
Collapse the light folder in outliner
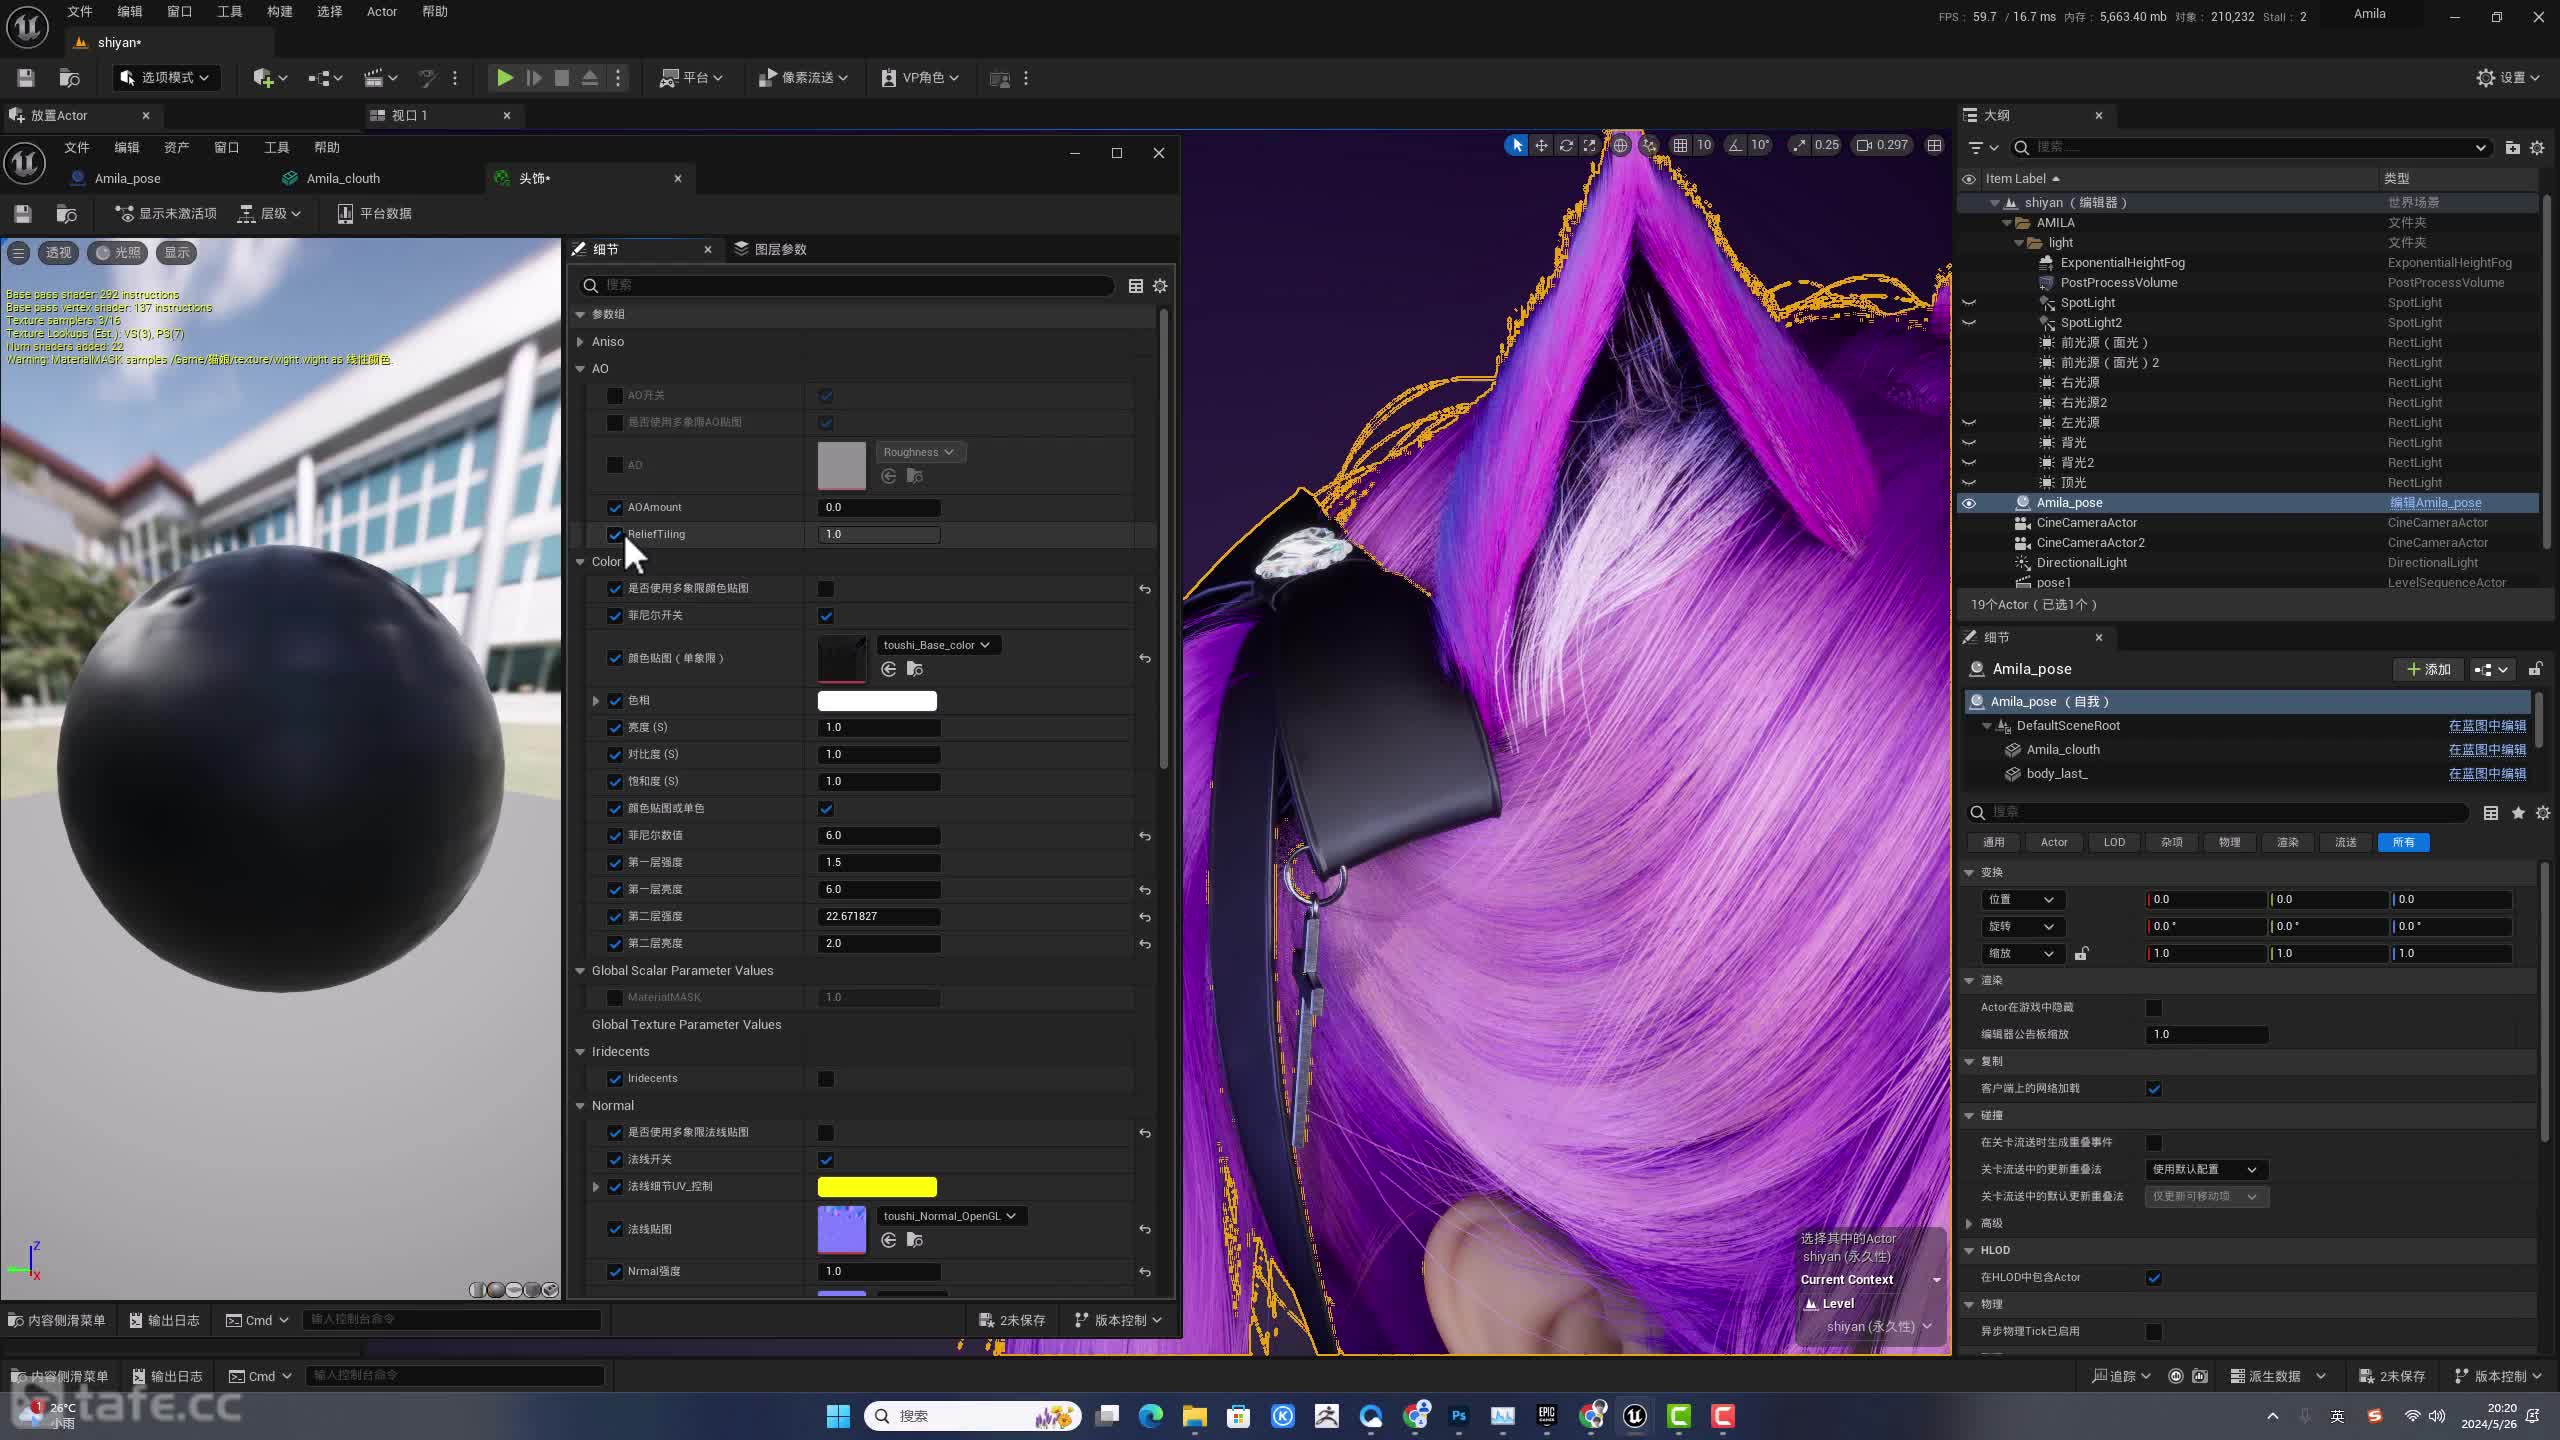tap(2019, 243)
